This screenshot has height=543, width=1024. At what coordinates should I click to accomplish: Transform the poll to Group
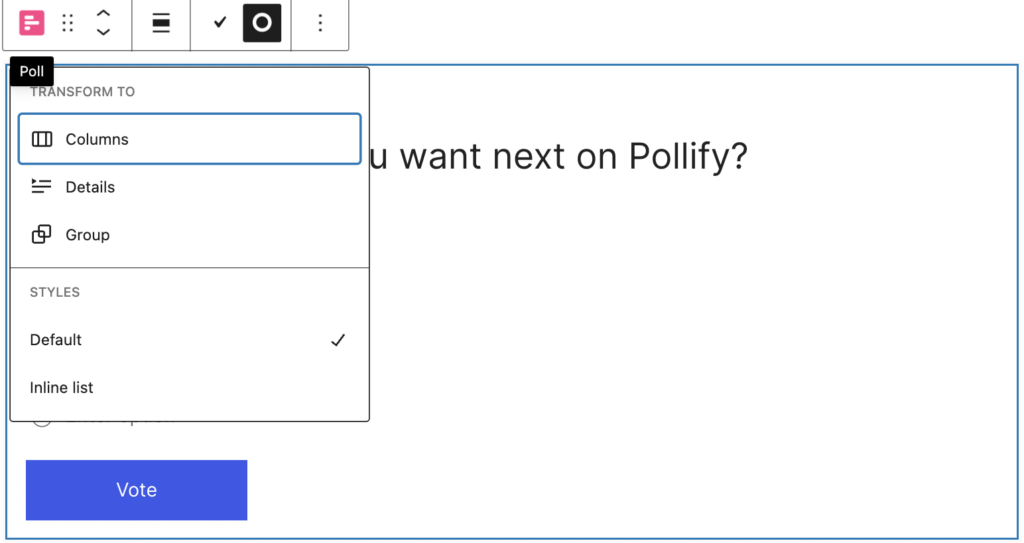click(189, 235)
